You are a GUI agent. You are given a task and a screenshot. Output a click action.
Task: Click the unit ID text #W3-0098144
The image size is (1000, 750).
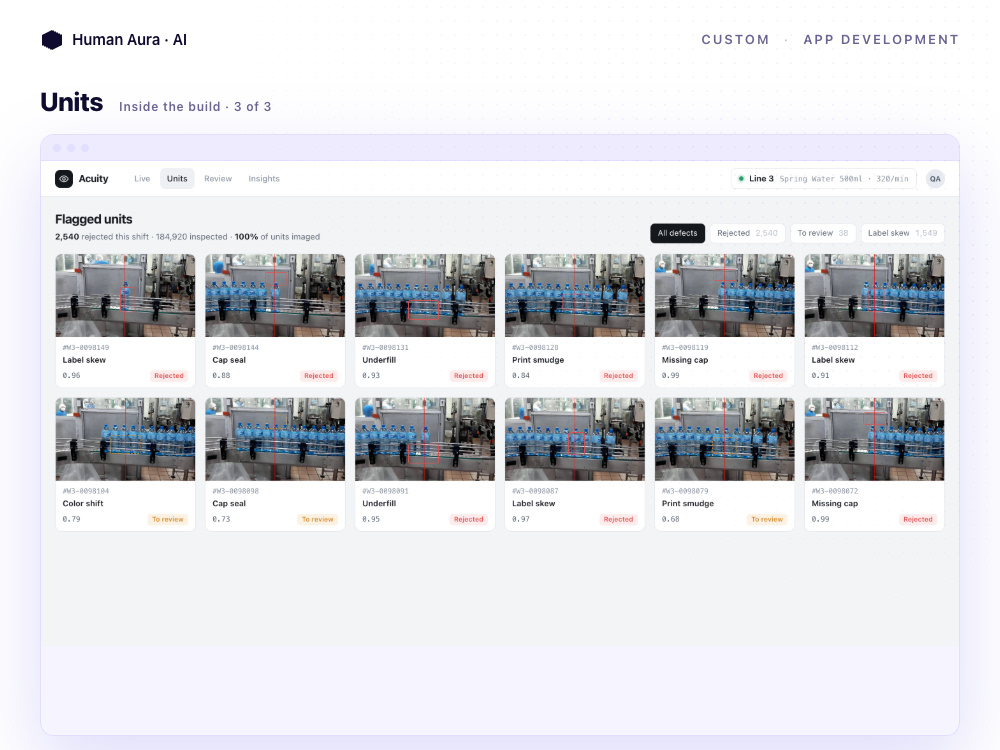[x=235, y=348]
